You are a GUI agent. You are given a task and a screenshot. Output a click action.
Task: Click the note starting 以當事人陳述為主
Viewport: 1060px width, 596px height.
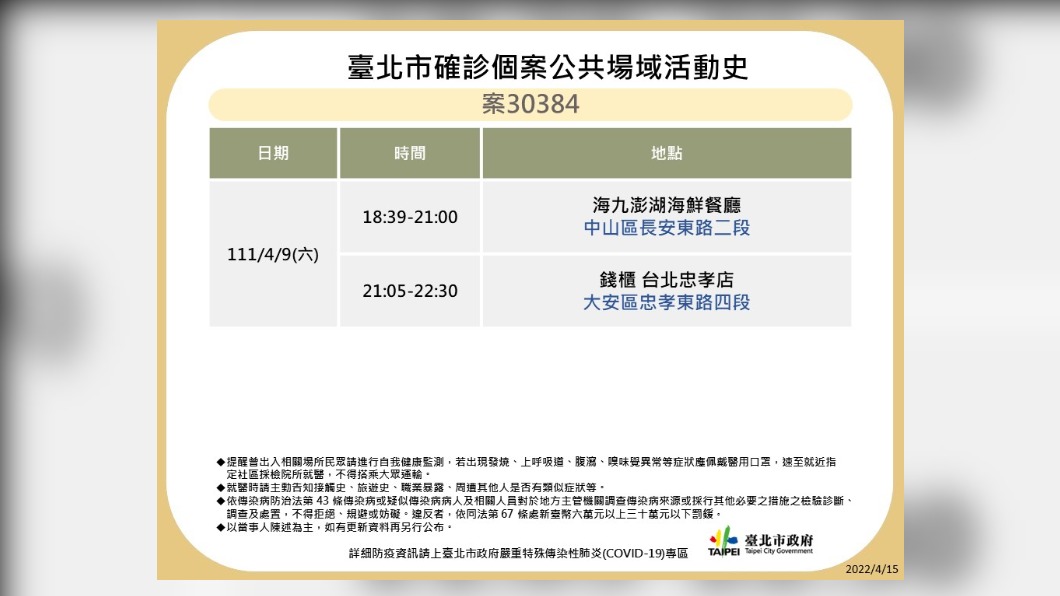click(334, 526)
